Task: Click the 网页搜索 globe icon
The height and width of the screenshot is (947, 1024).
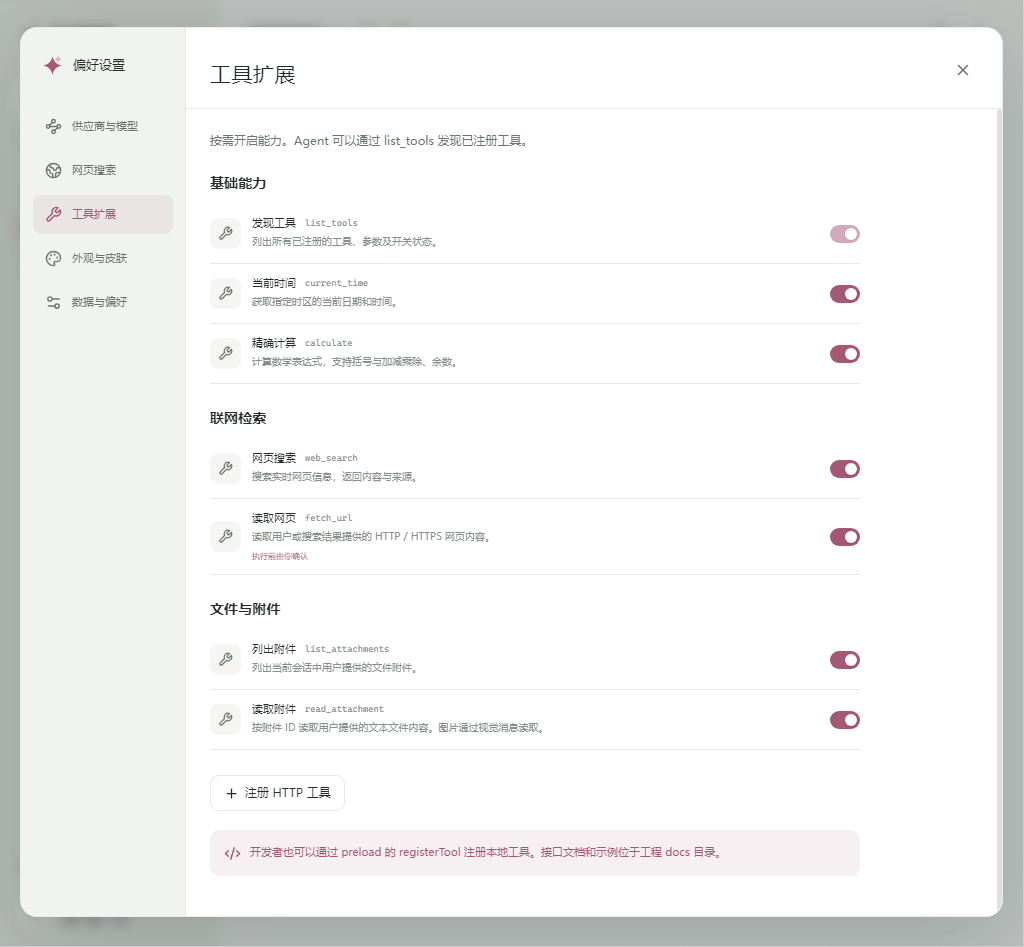Action: click(x=54, y=170)
